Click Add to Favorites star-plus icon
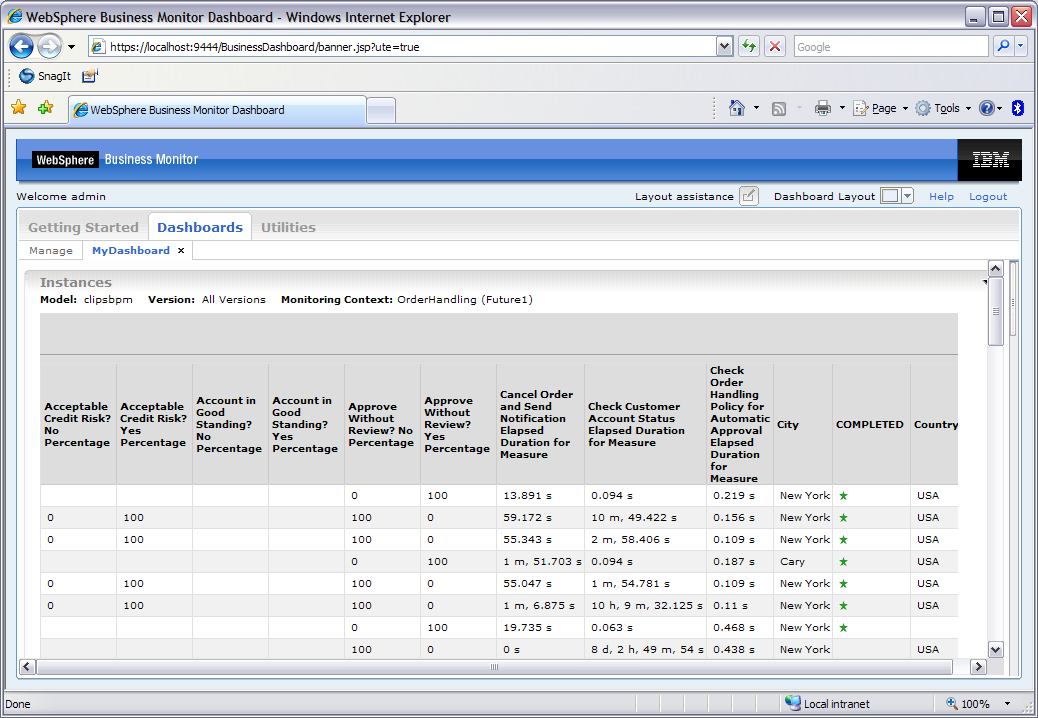Image resolution: width=1038 pixels, height=718 pixels. pos(46,107)
